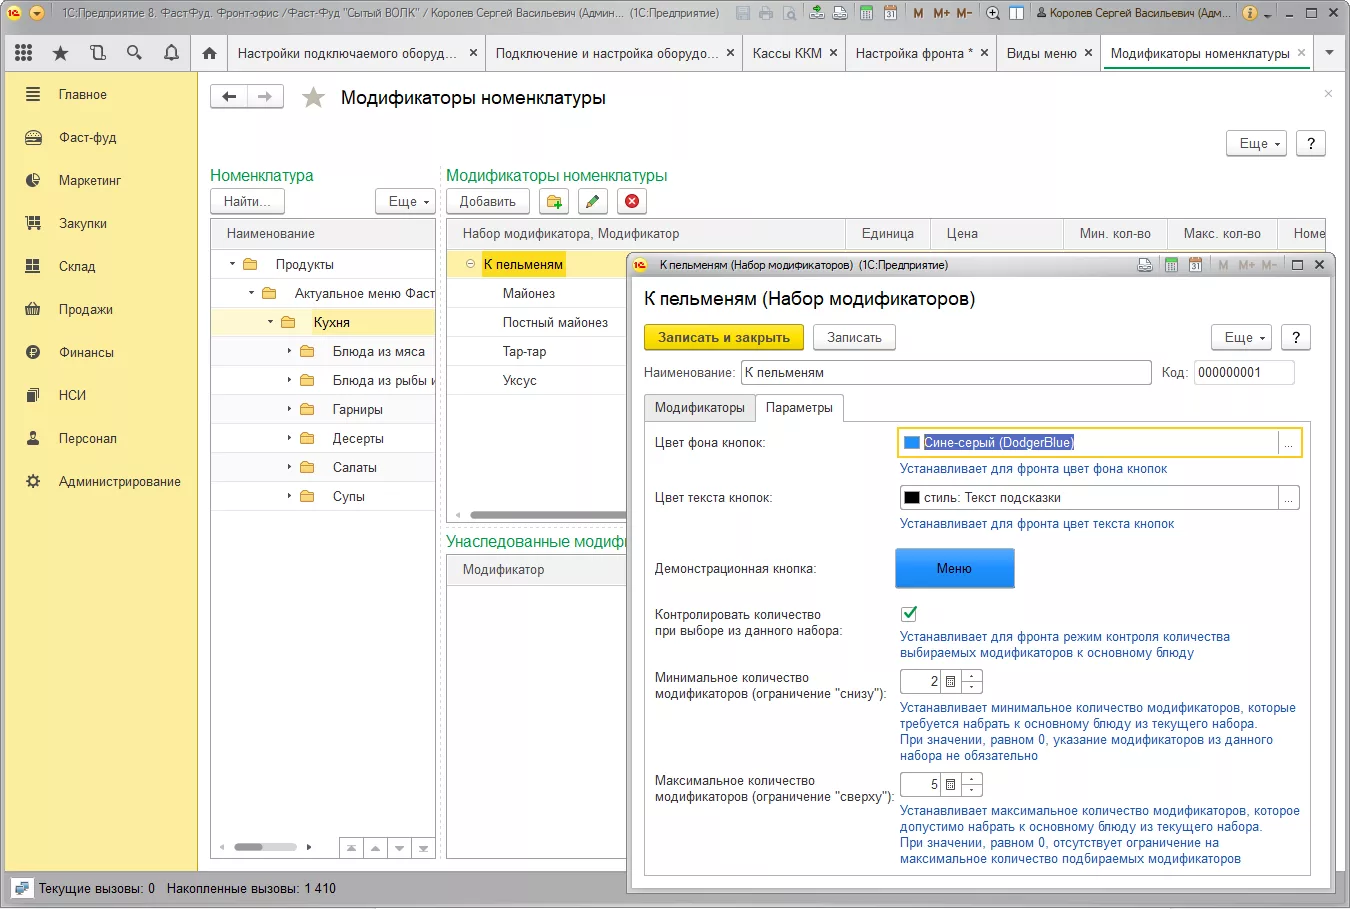Collapse the Продукты tree node
The height and width of the screenshot is (909, 1350).
tap(232, 264)
